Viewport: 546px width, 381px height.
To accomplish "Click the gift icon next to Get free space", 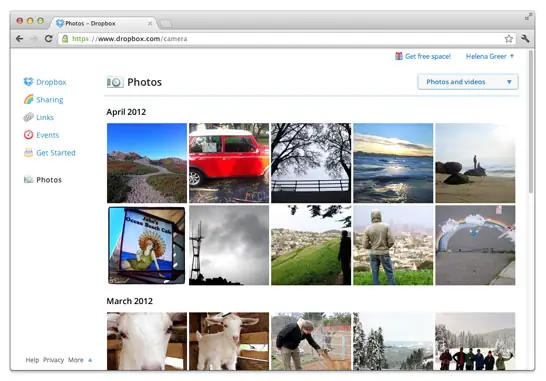I will 399,56.
